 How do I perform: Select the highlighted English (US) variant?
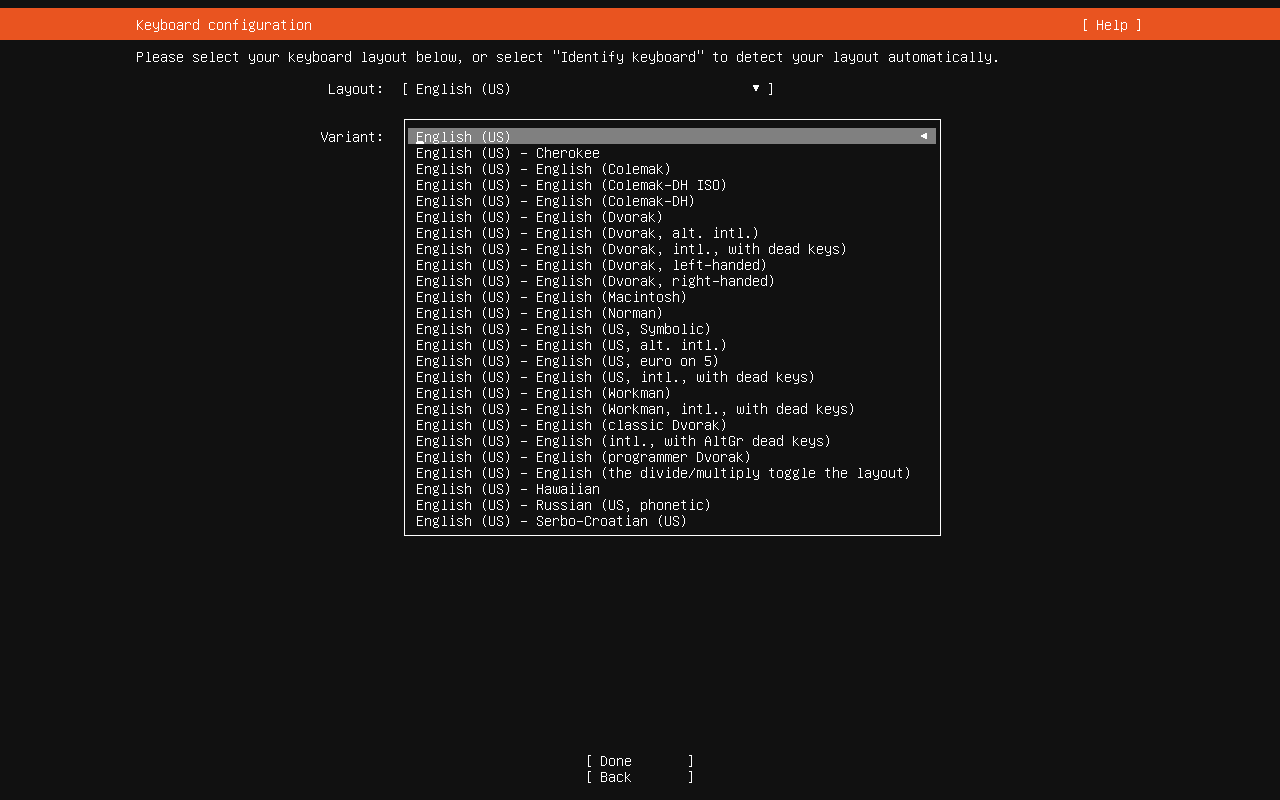click(x=463, y=137)
